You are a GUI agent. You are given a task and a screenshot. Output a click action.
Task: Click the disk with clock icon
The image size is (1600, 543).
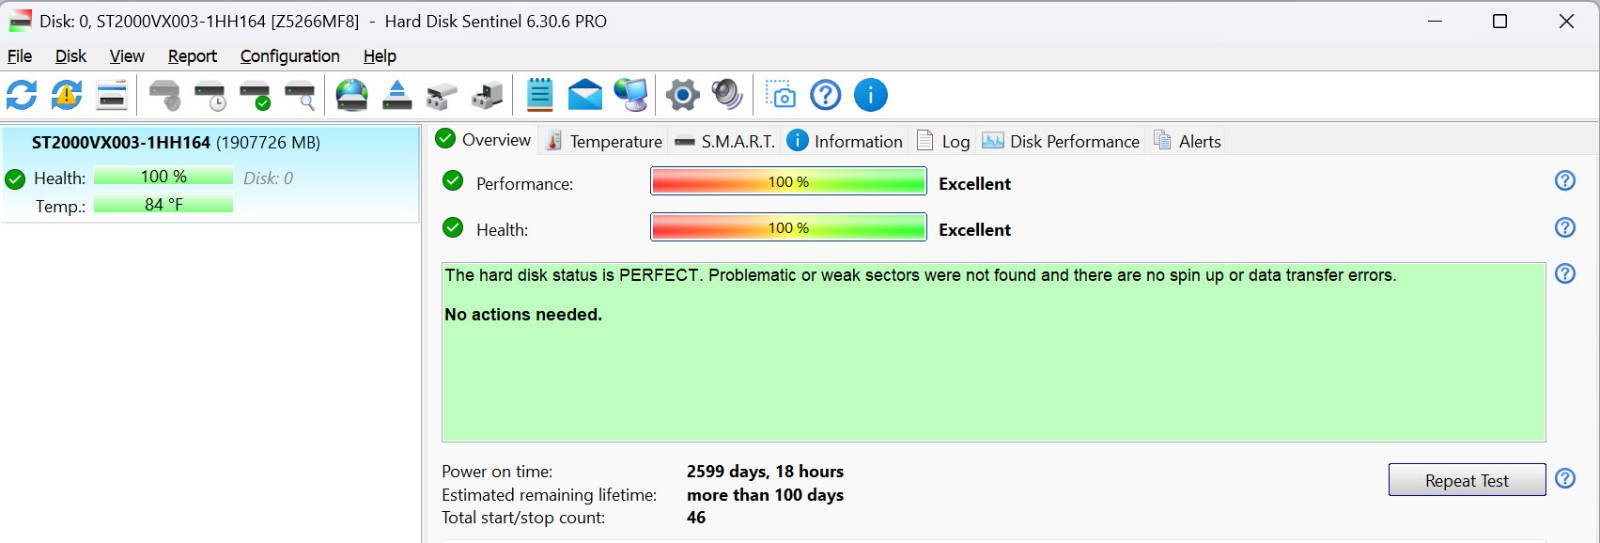click(210, 95)
